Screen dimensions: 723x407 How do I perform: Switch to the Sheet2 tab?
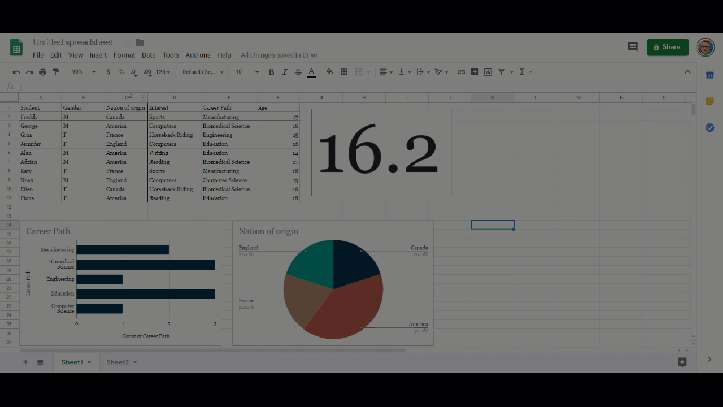(x=118, y=361)
